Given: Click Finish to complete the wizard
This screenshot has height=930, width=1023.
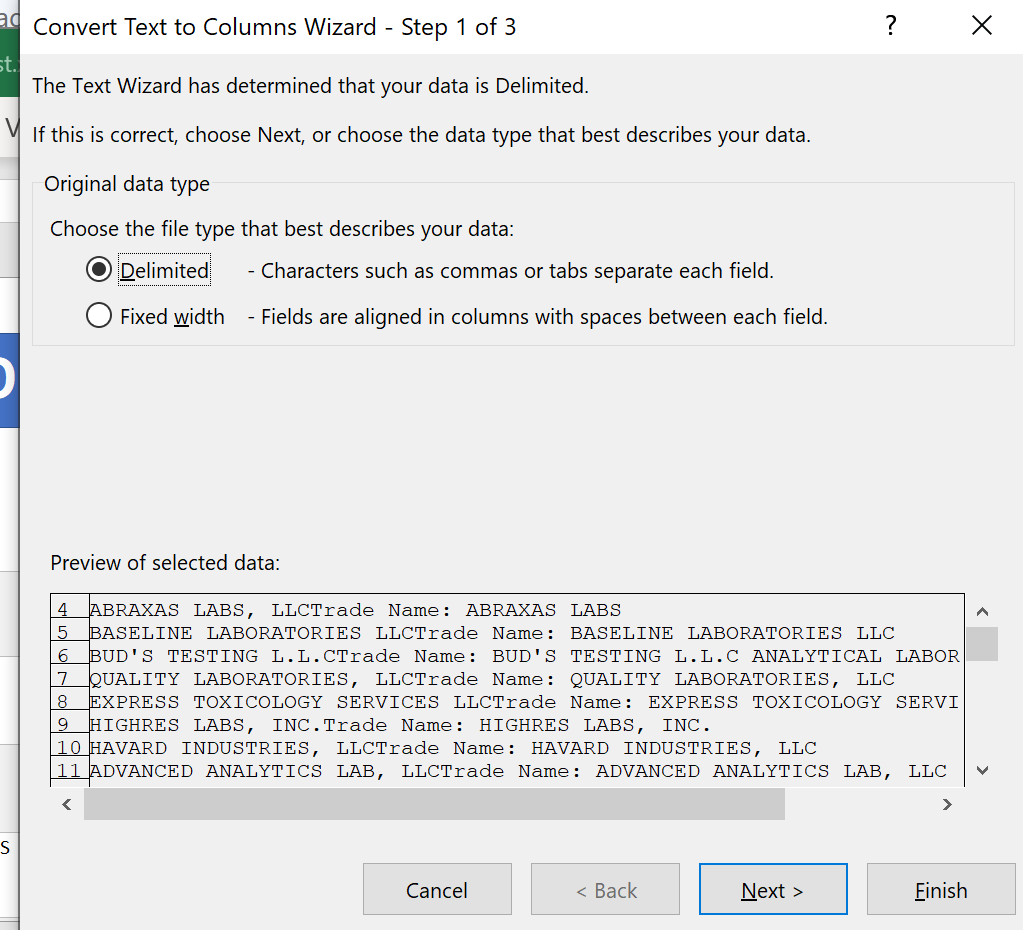Looking at the screenshot, I should click(940, 890).
